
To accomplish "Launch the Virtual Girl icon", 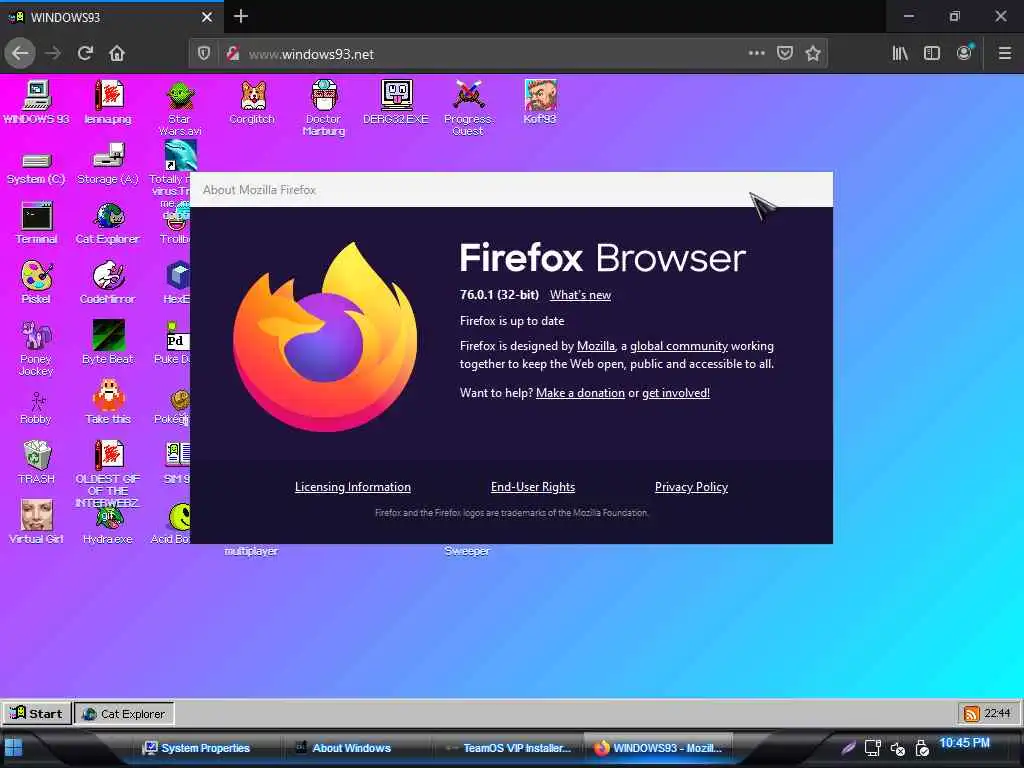I will coord(36,522).
